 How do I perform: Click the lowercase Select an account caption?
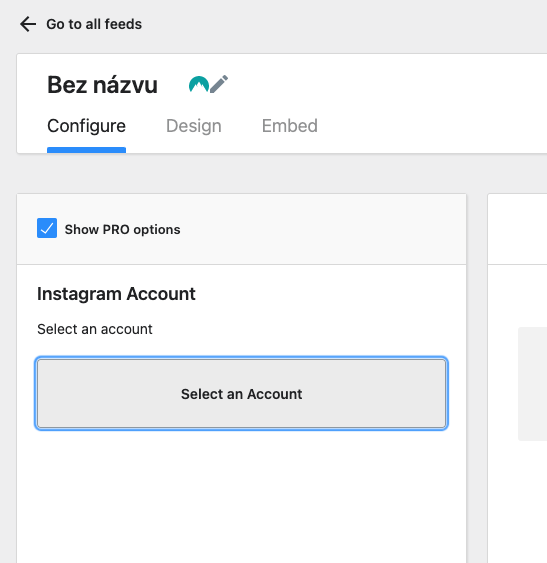(x=95, y=329)
